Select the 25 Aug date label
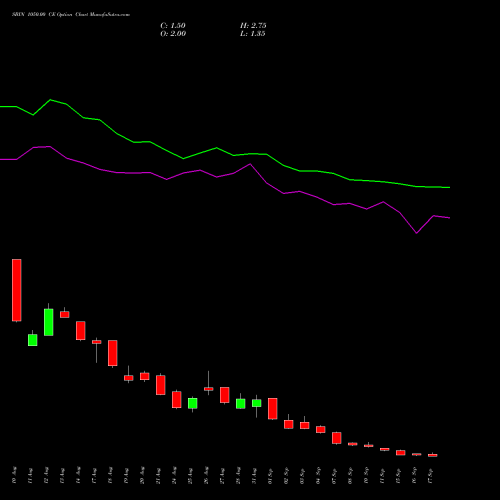Screen dimensions: 500x500 click(190, 475)
